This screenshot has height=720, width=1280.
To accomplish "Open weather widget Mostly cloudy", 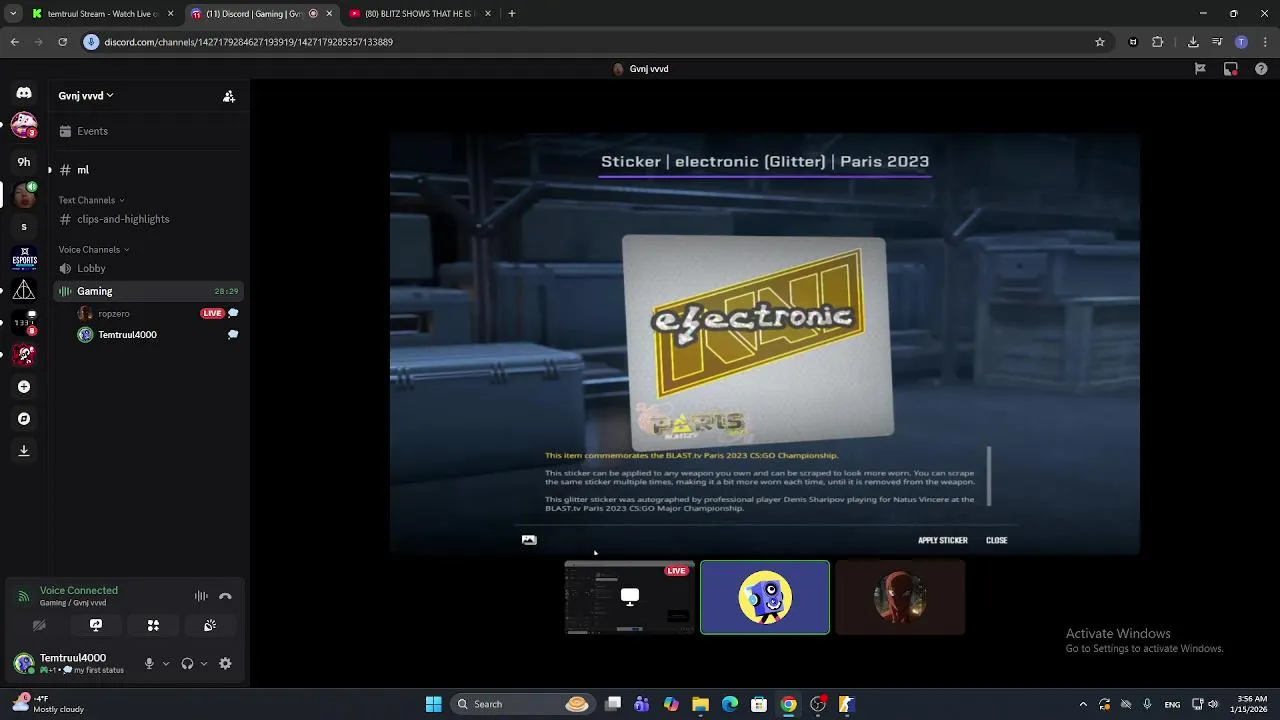I will (48, 704).
